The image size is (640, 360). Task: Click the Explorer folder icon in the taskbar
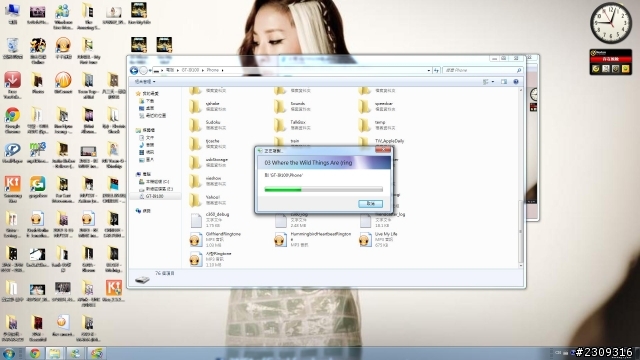pos(55,353)
